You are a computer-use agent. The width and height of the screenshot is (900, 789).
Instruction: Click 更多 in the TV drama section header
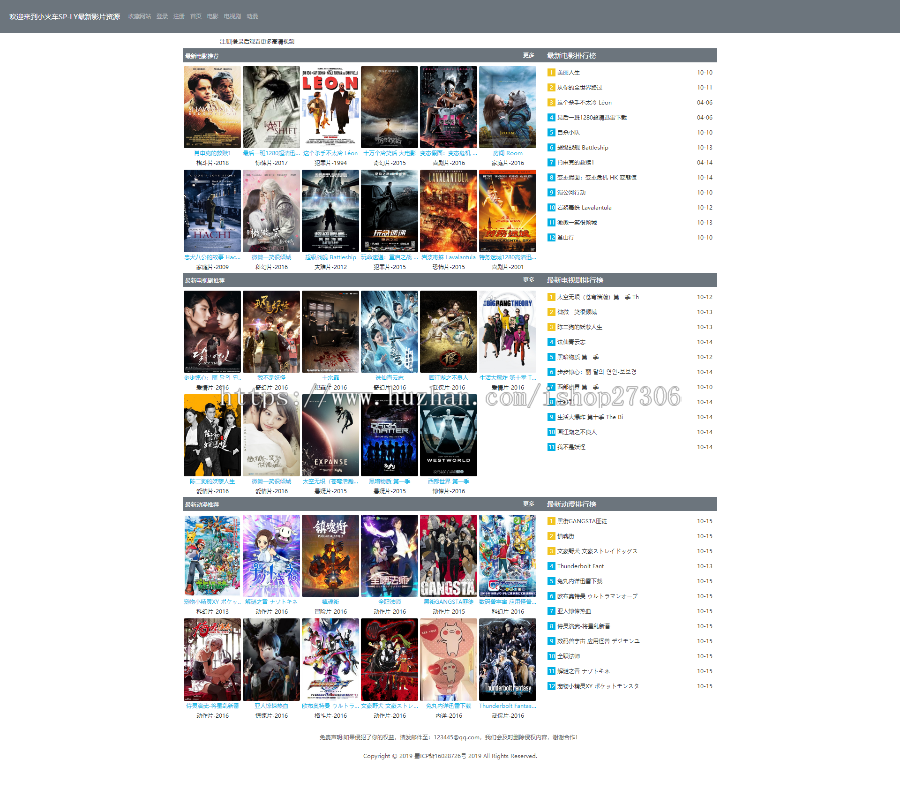[529, 280]
